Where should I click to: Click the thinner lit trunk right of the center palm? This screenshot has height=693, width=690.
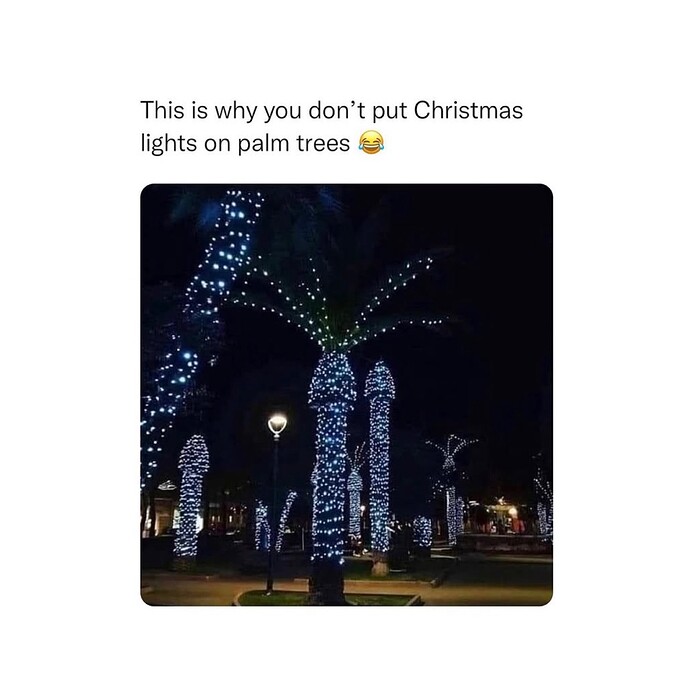379,455
